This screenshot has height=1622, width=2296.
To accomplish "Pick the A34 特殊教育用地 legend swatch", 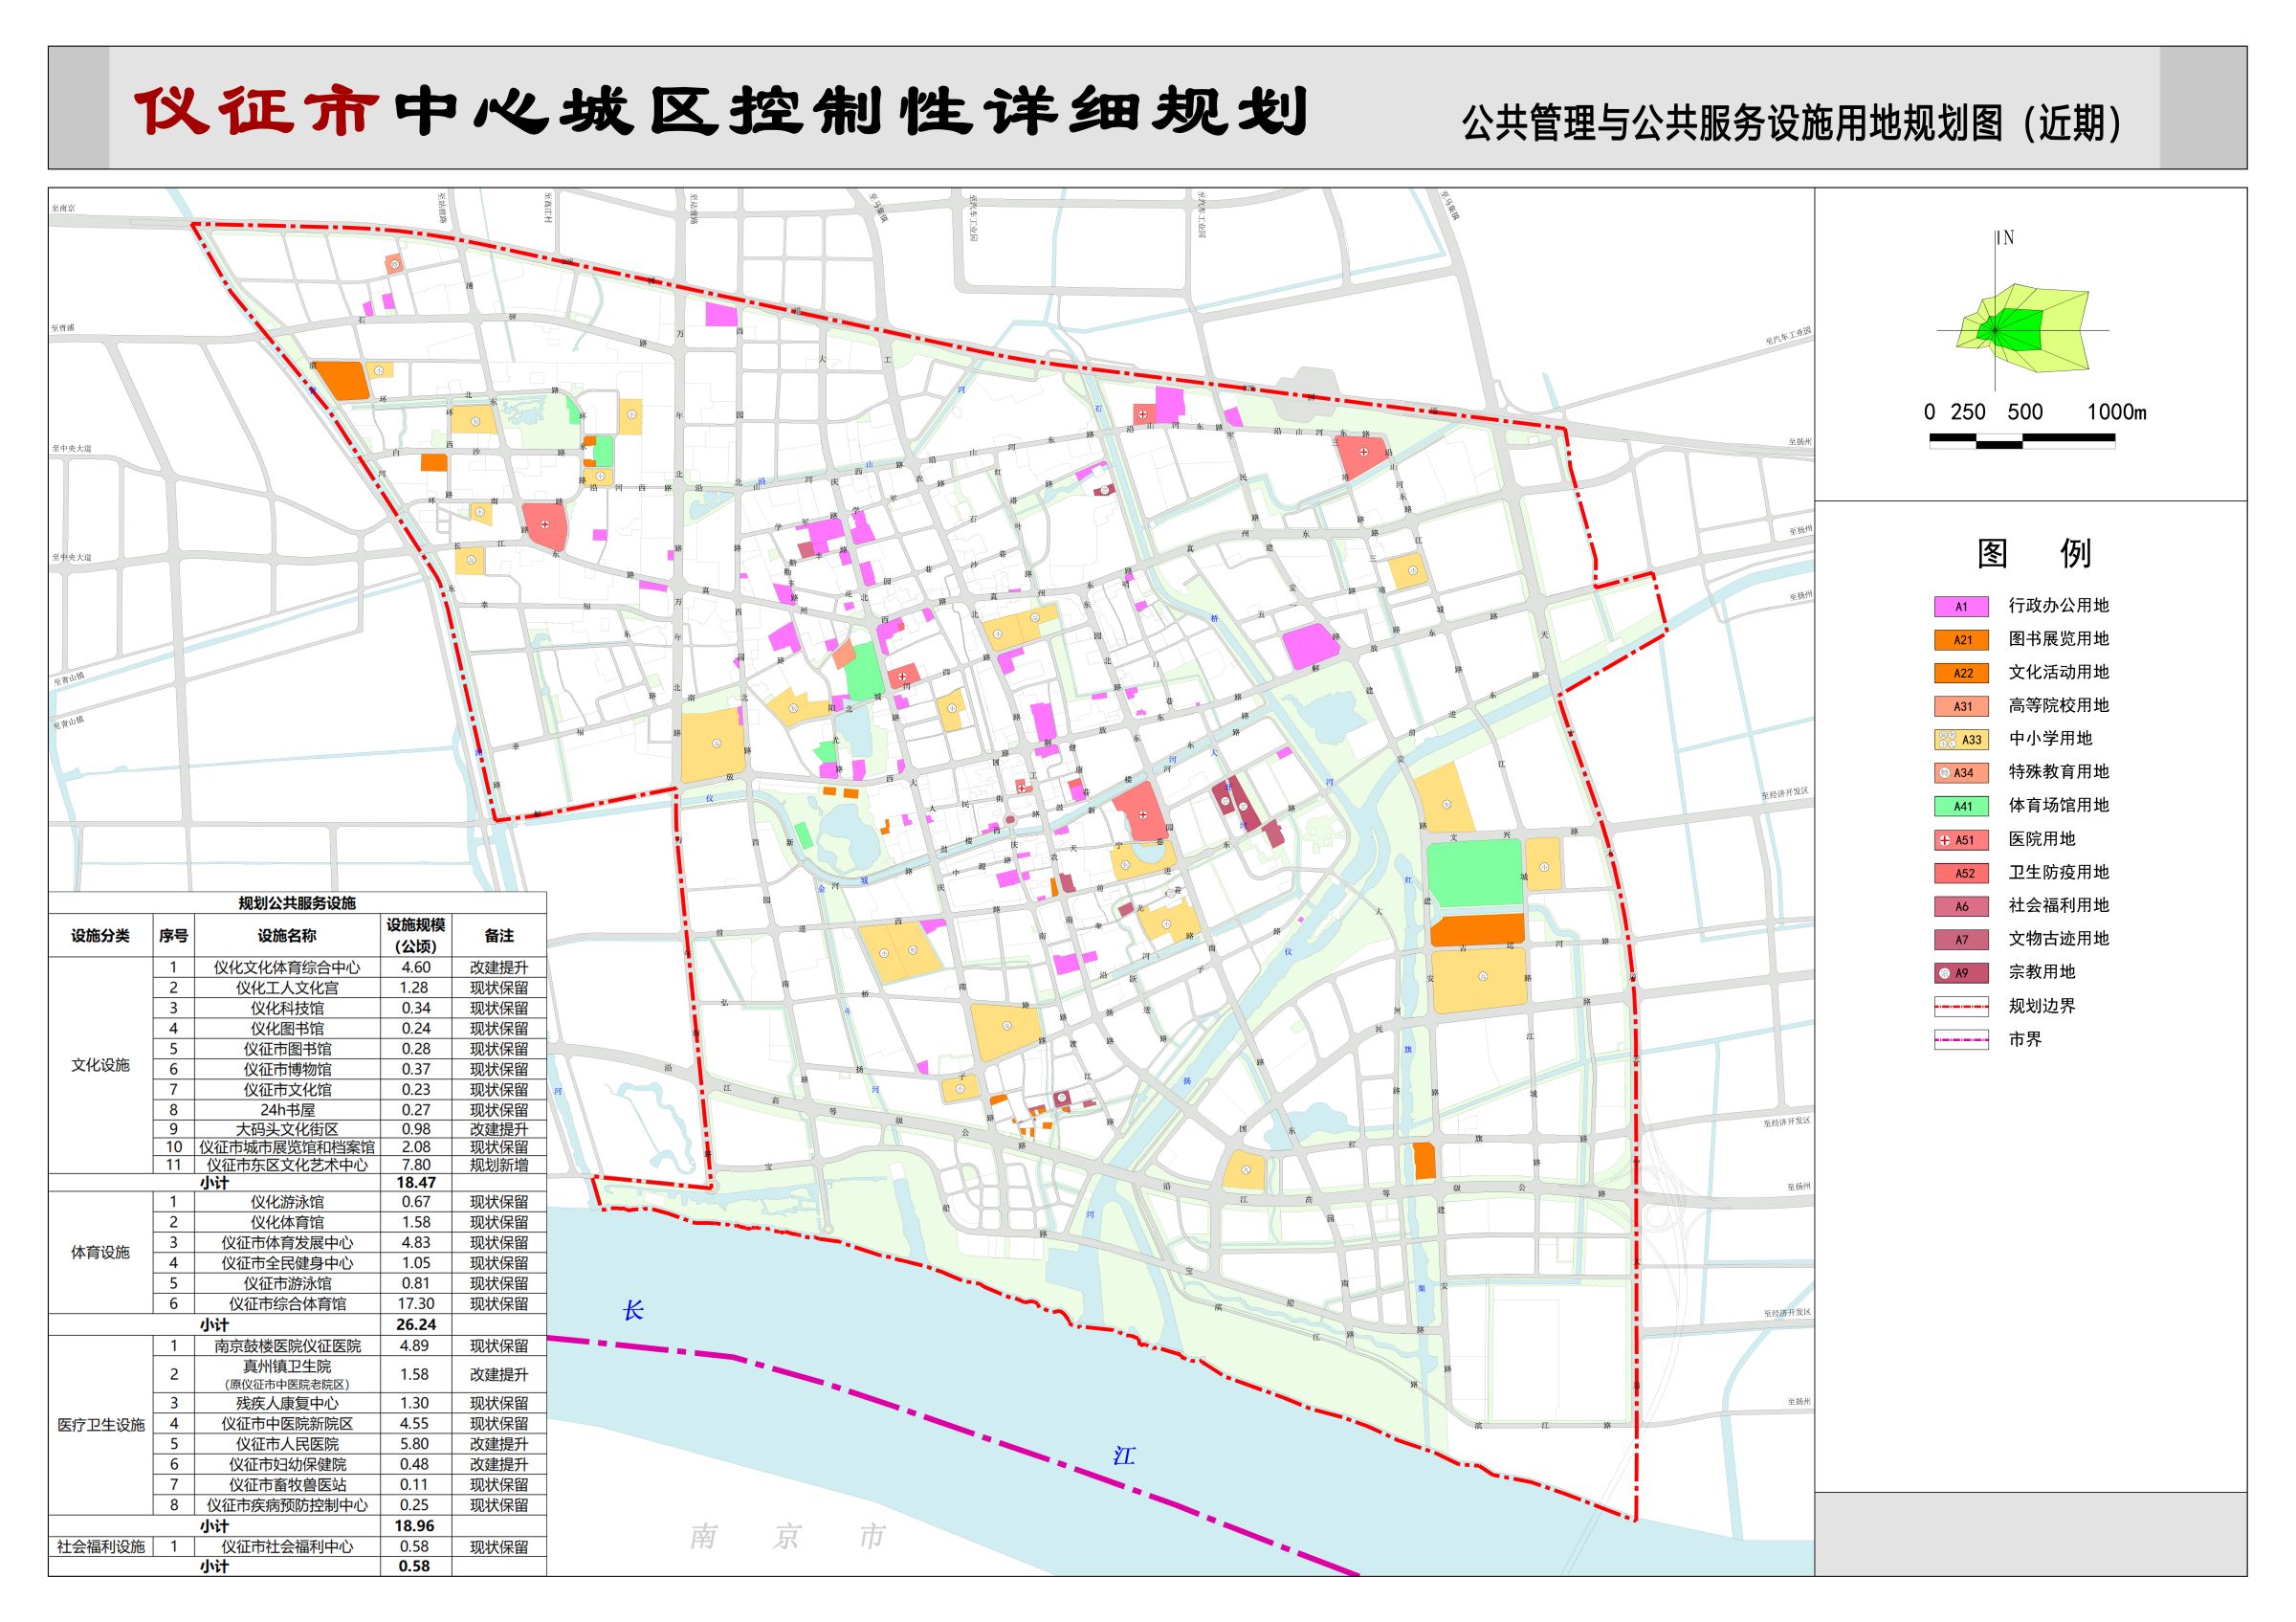I will [1960, 772].
